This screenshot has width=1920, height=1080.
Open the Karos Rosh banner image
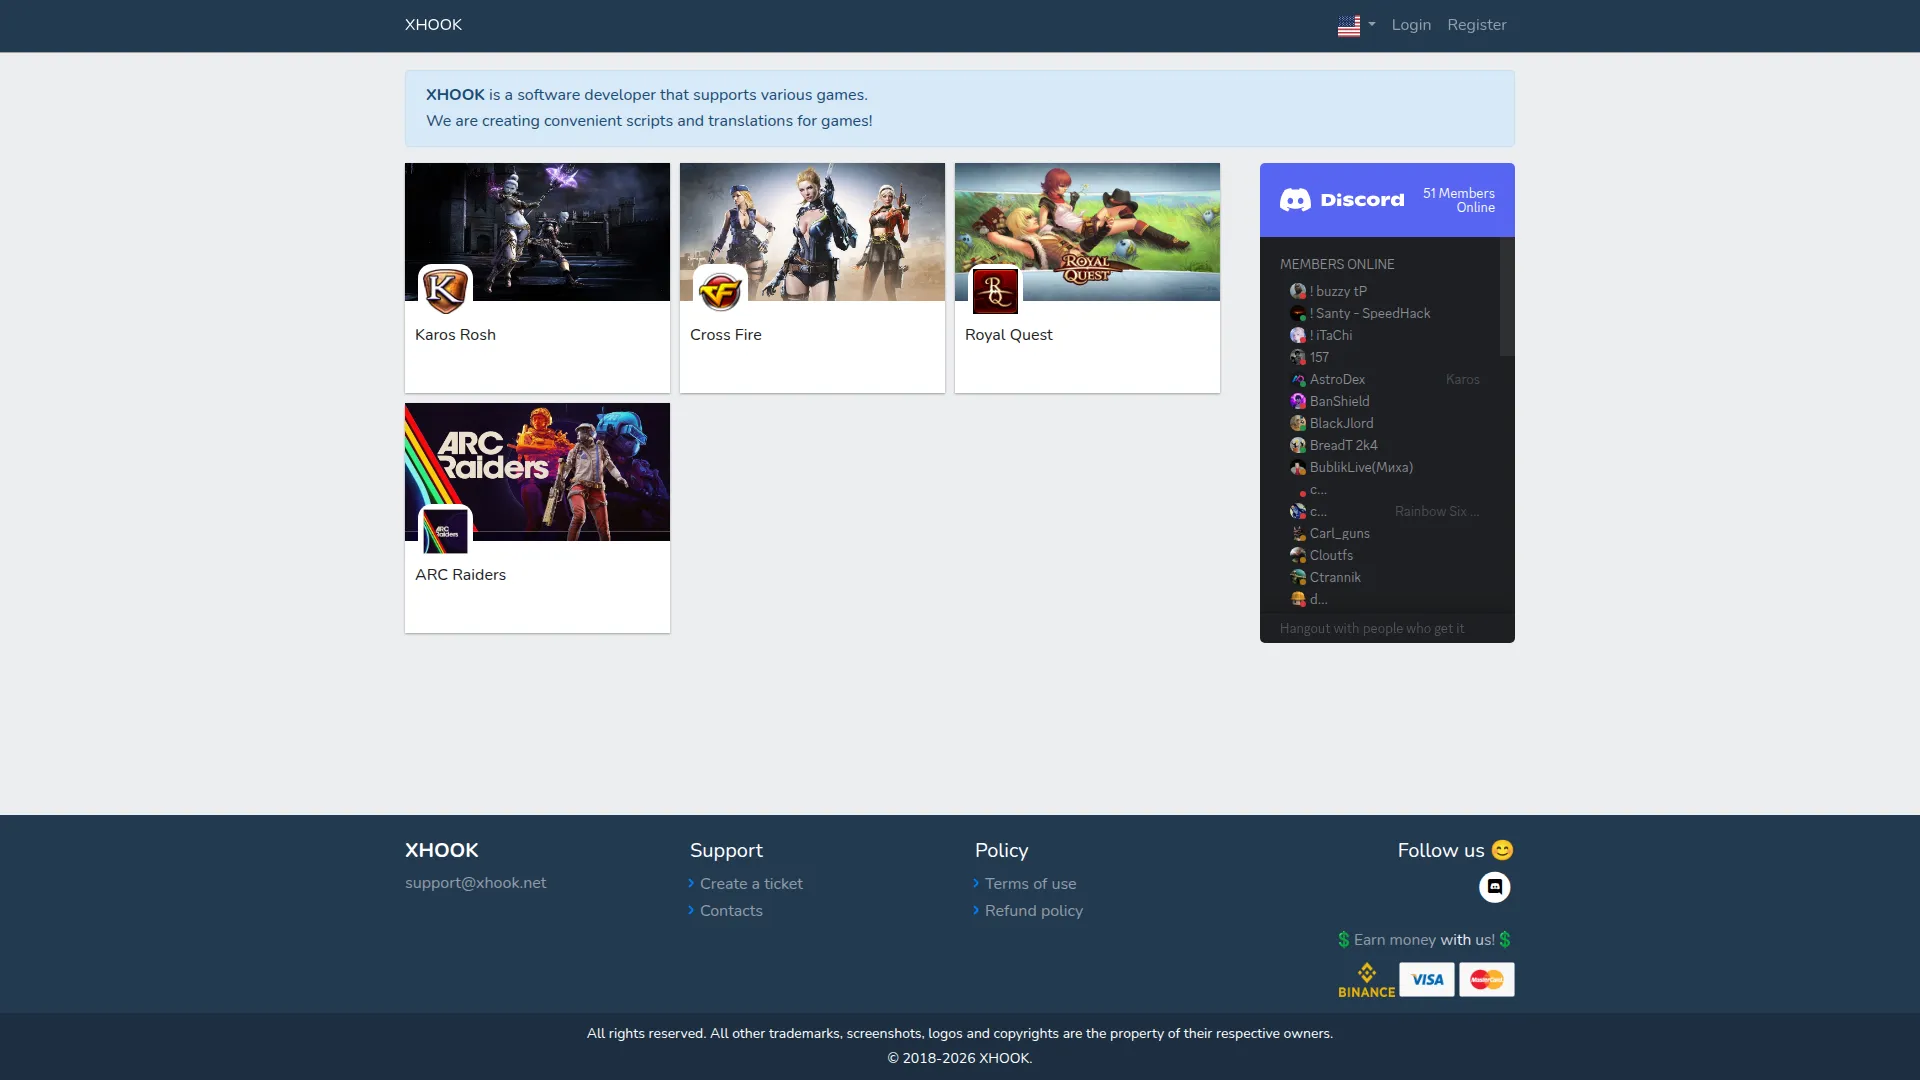coord(537,232)
